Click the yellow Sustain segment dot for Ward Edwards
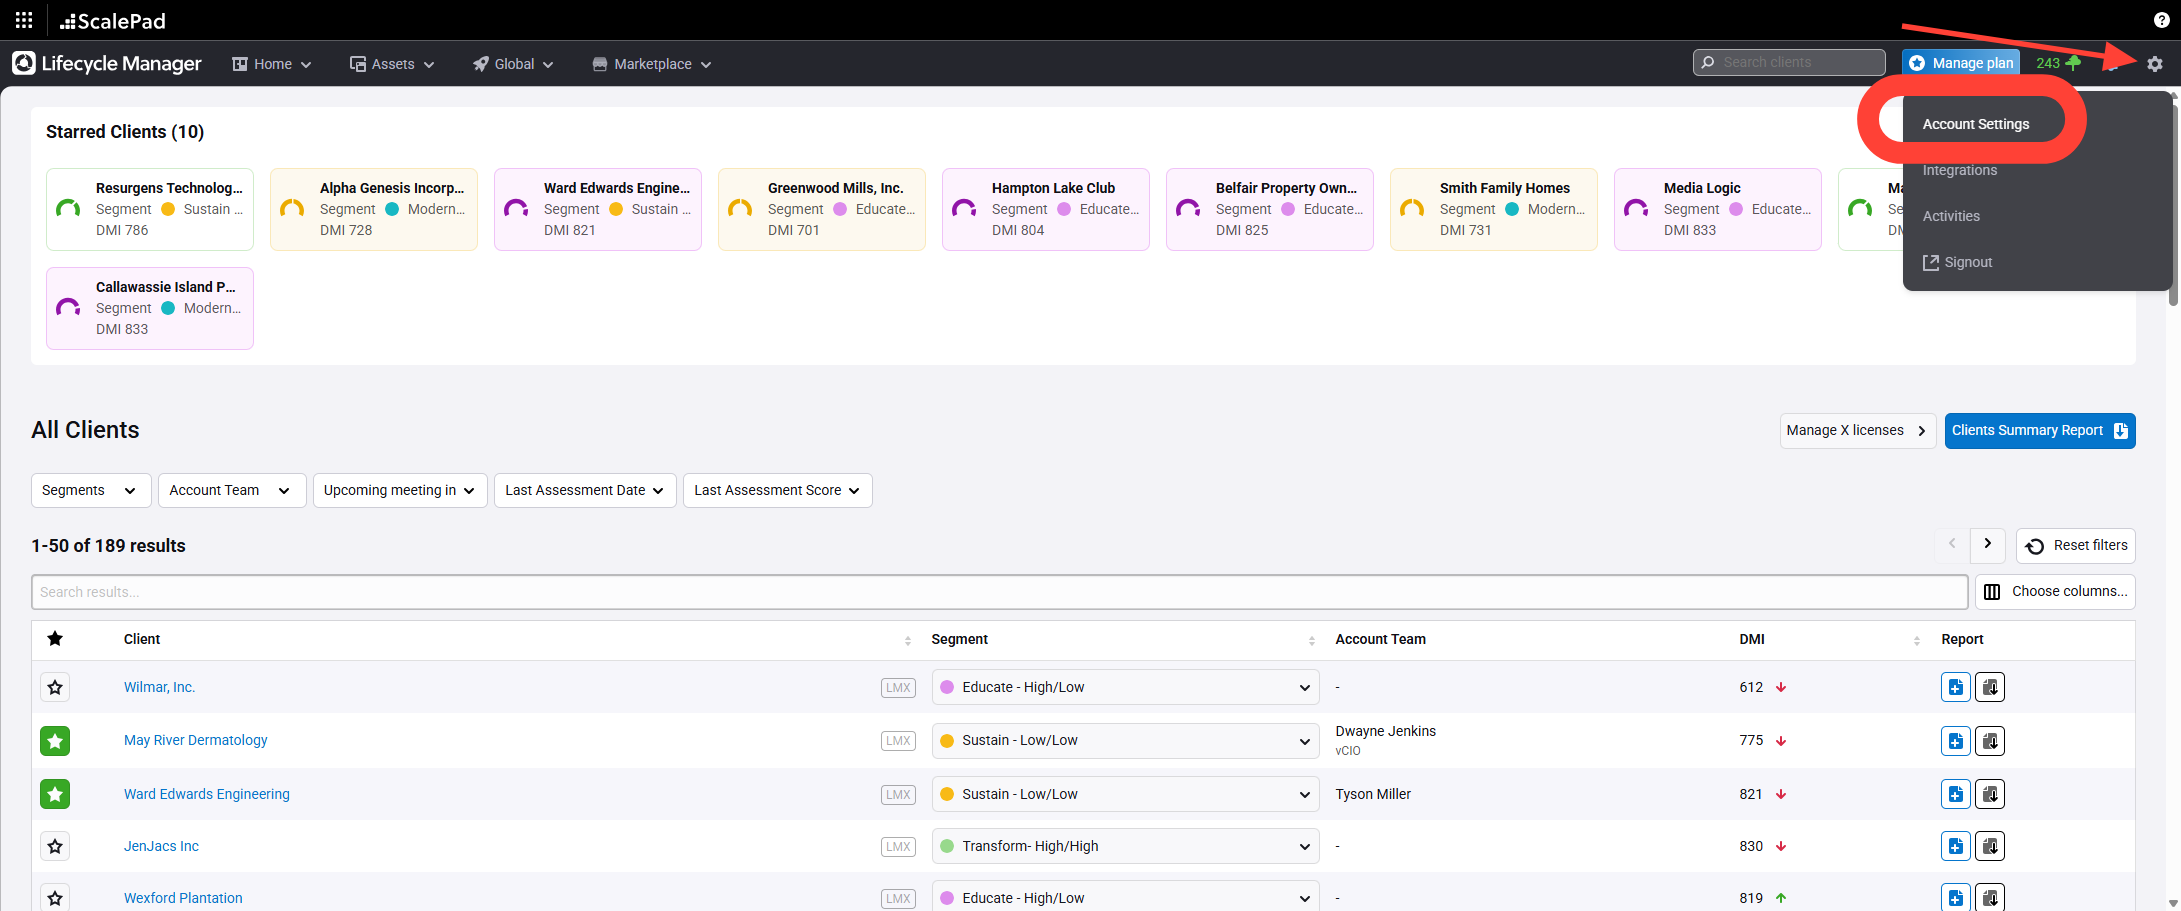 tap(946, 794)
